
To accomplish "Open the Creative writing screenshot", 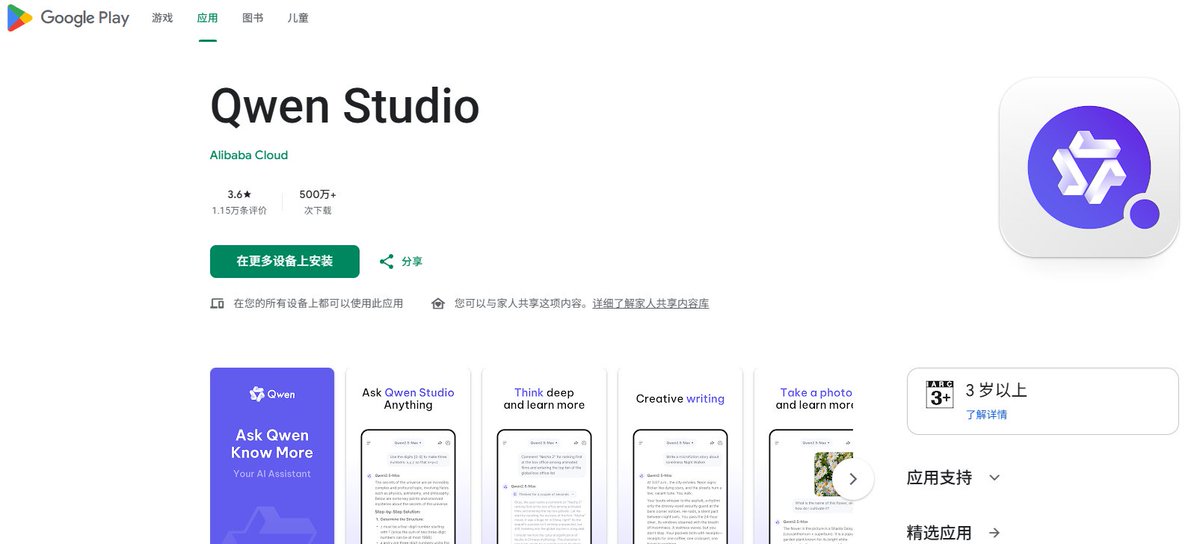I will 680,456.
